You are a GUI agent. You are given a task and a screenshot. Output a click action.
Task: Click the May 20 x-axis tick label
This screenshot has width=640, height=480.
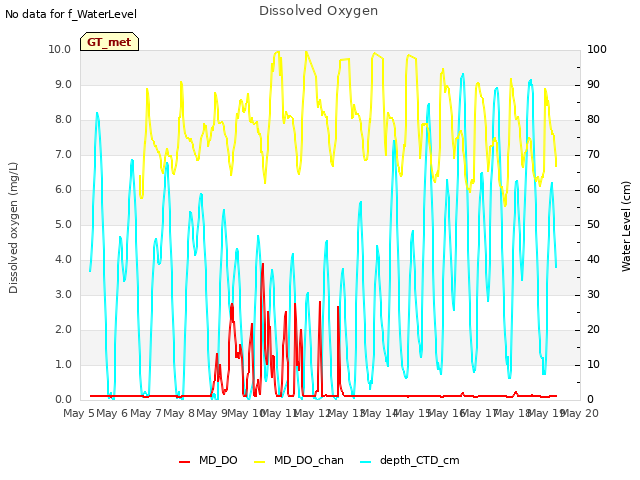[x=580, y=413]
